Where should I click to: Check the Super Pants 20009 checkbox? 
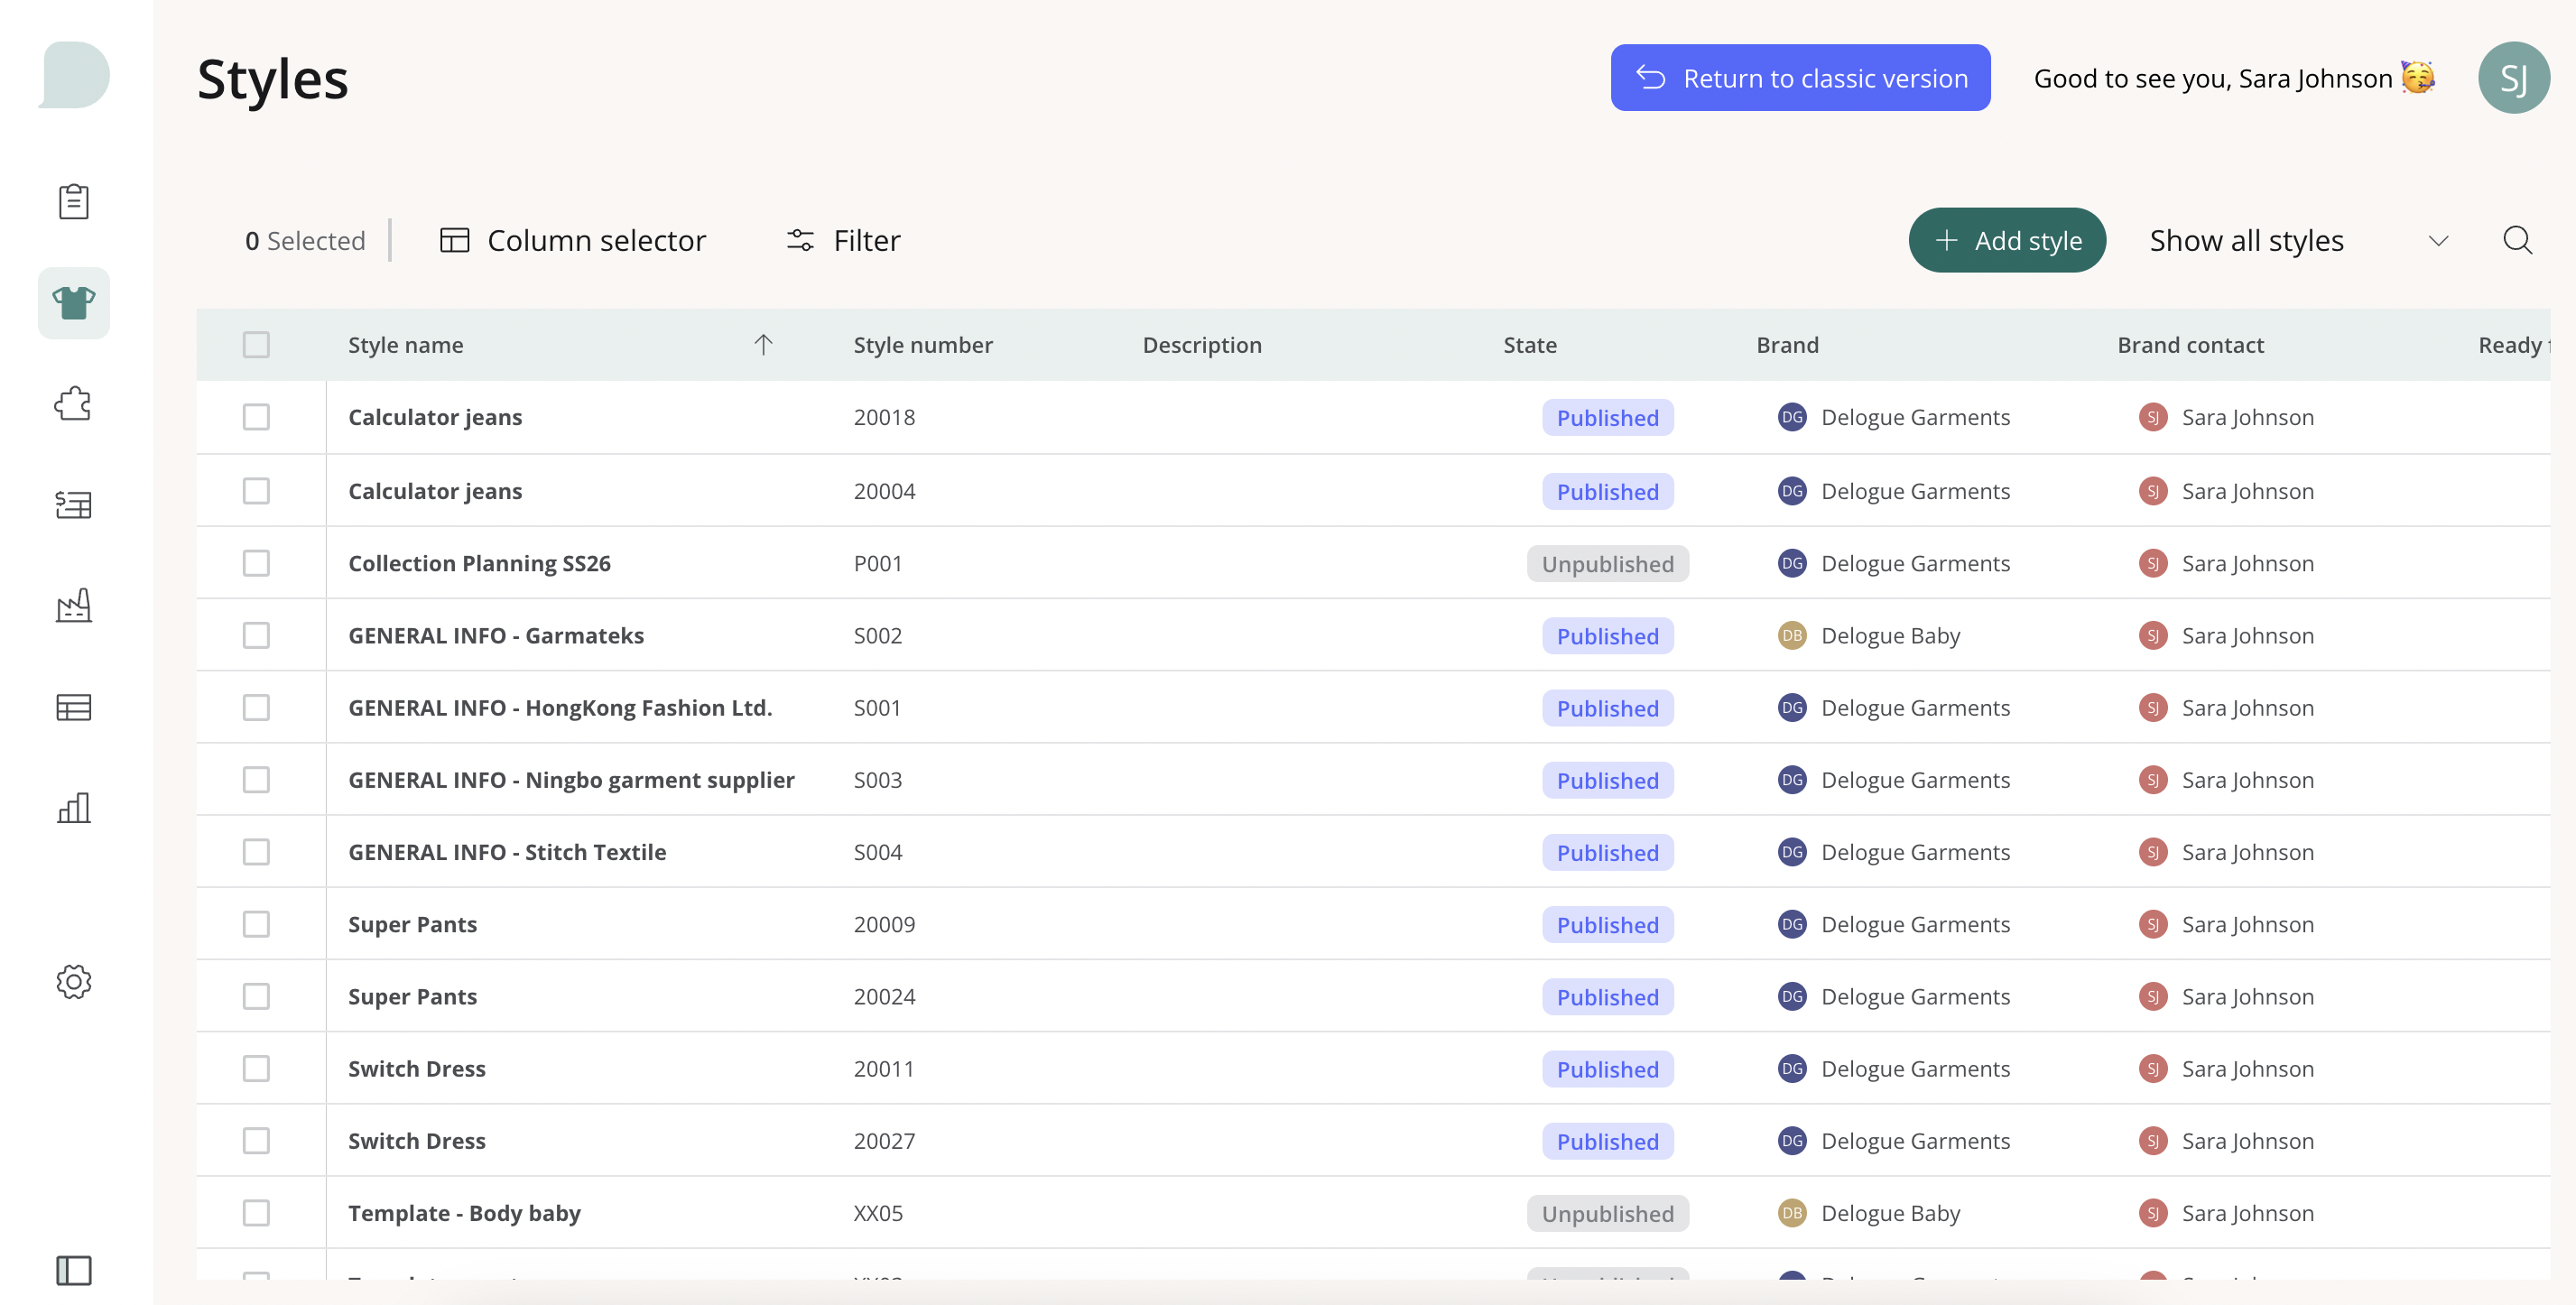coord(256,924)
